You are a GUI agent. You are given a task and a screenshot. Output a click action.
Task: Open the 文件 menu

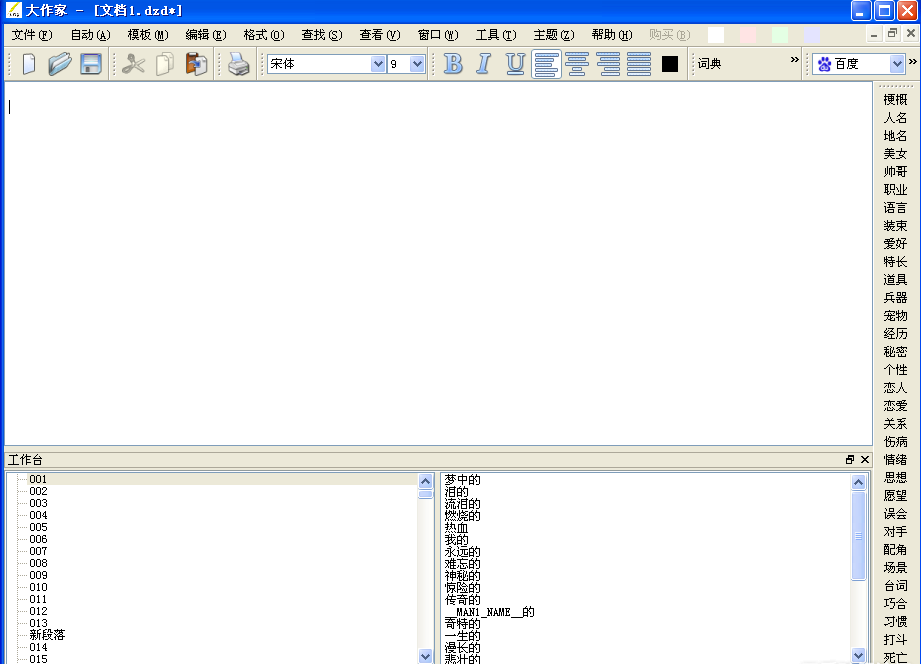30,33
